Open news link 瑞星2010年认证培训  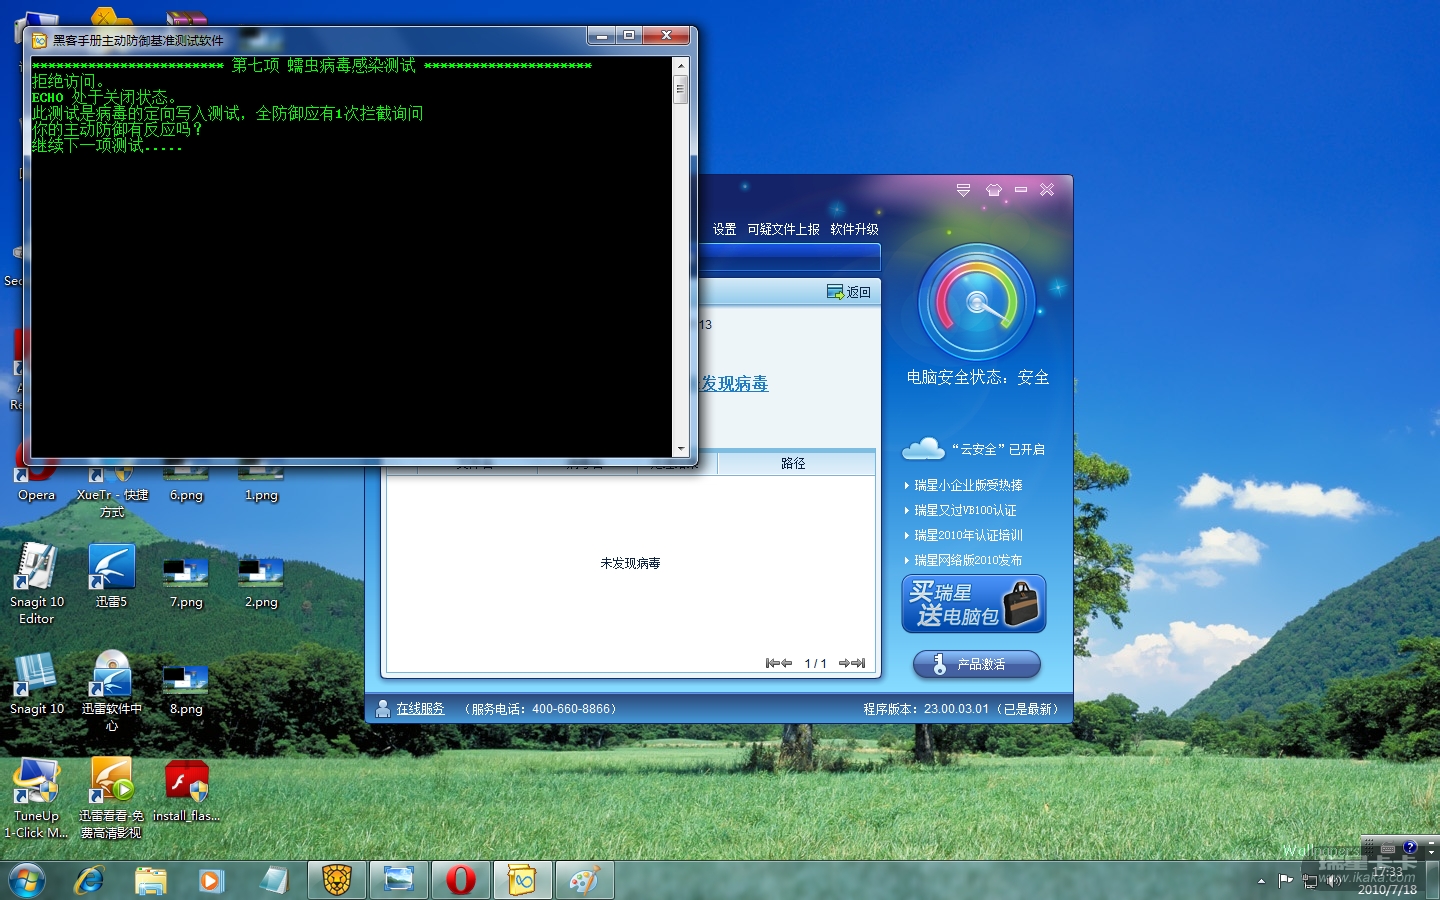[x=968, y=535]
